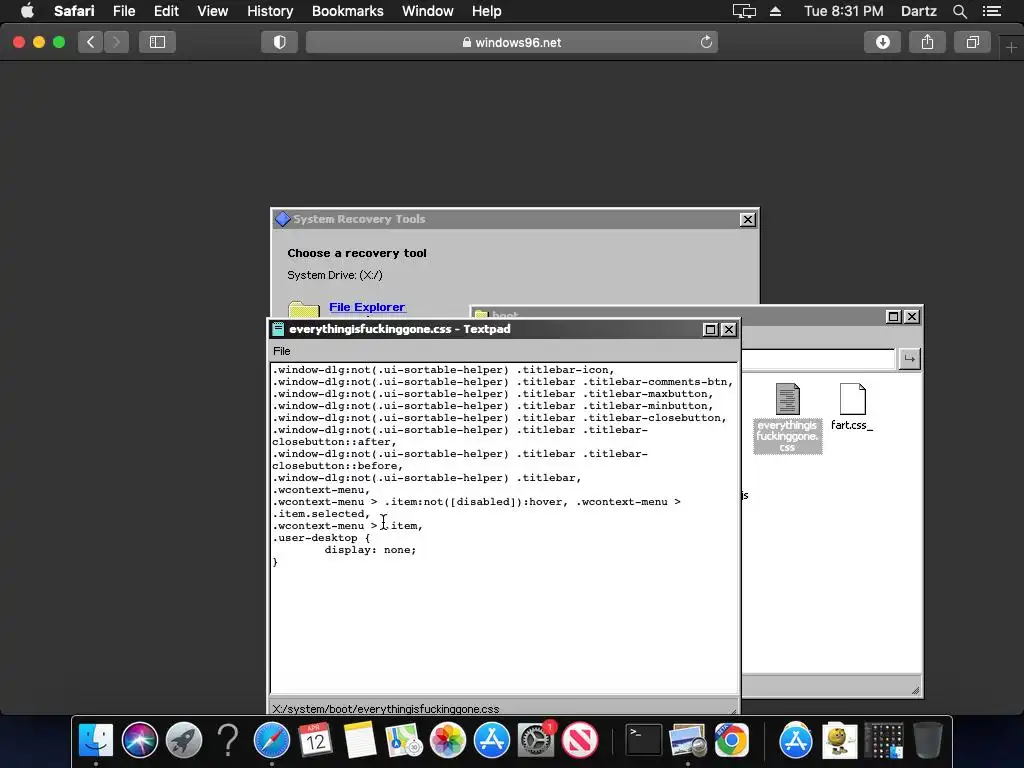
Task: Click the Dartz user name in menu bar
Action: 919,11
